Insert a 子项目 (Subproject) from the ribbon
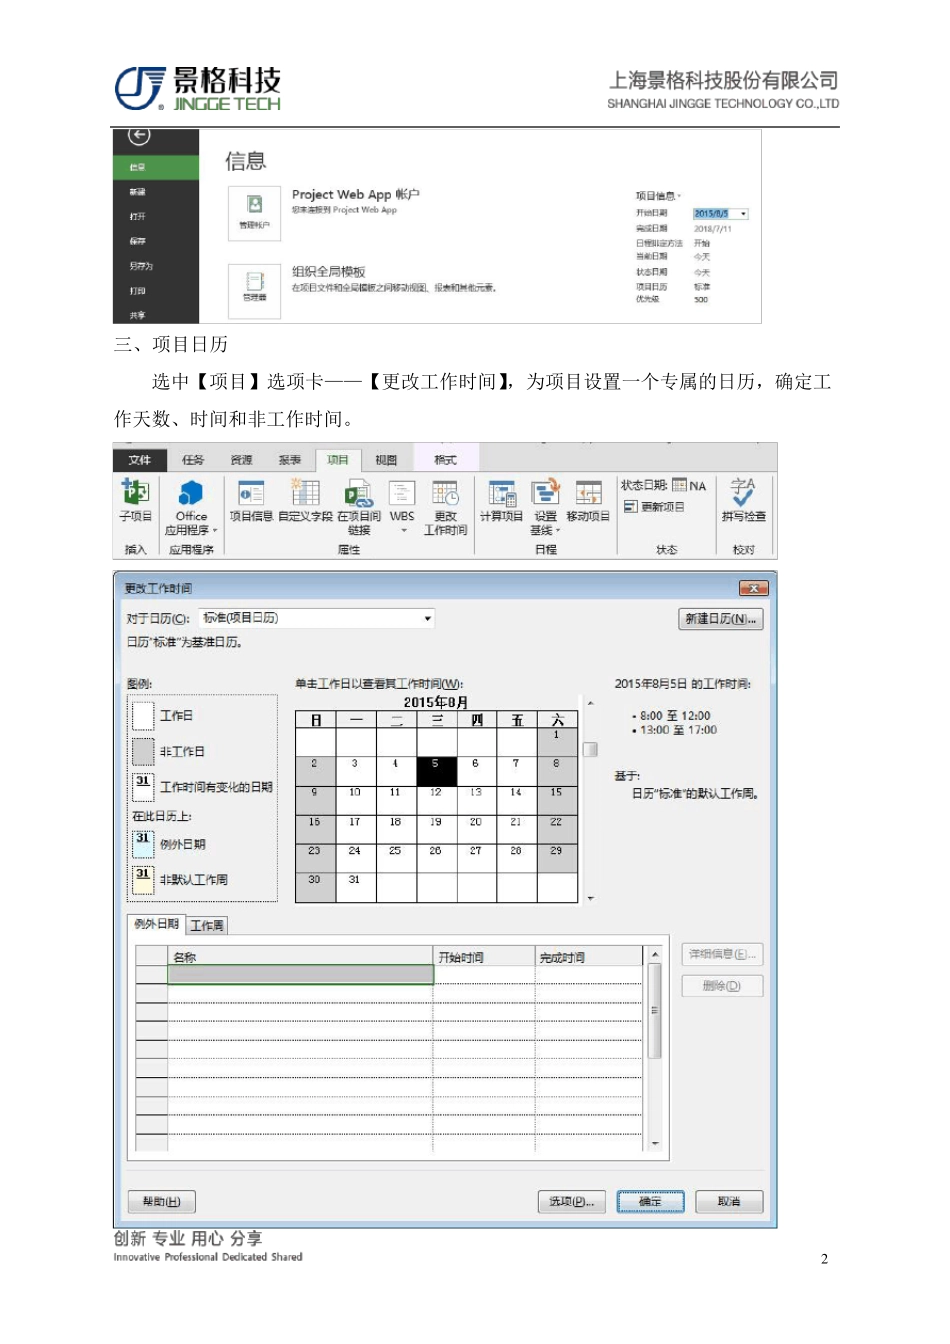Screen dimensions: 950x1344 tap(135, 501)
